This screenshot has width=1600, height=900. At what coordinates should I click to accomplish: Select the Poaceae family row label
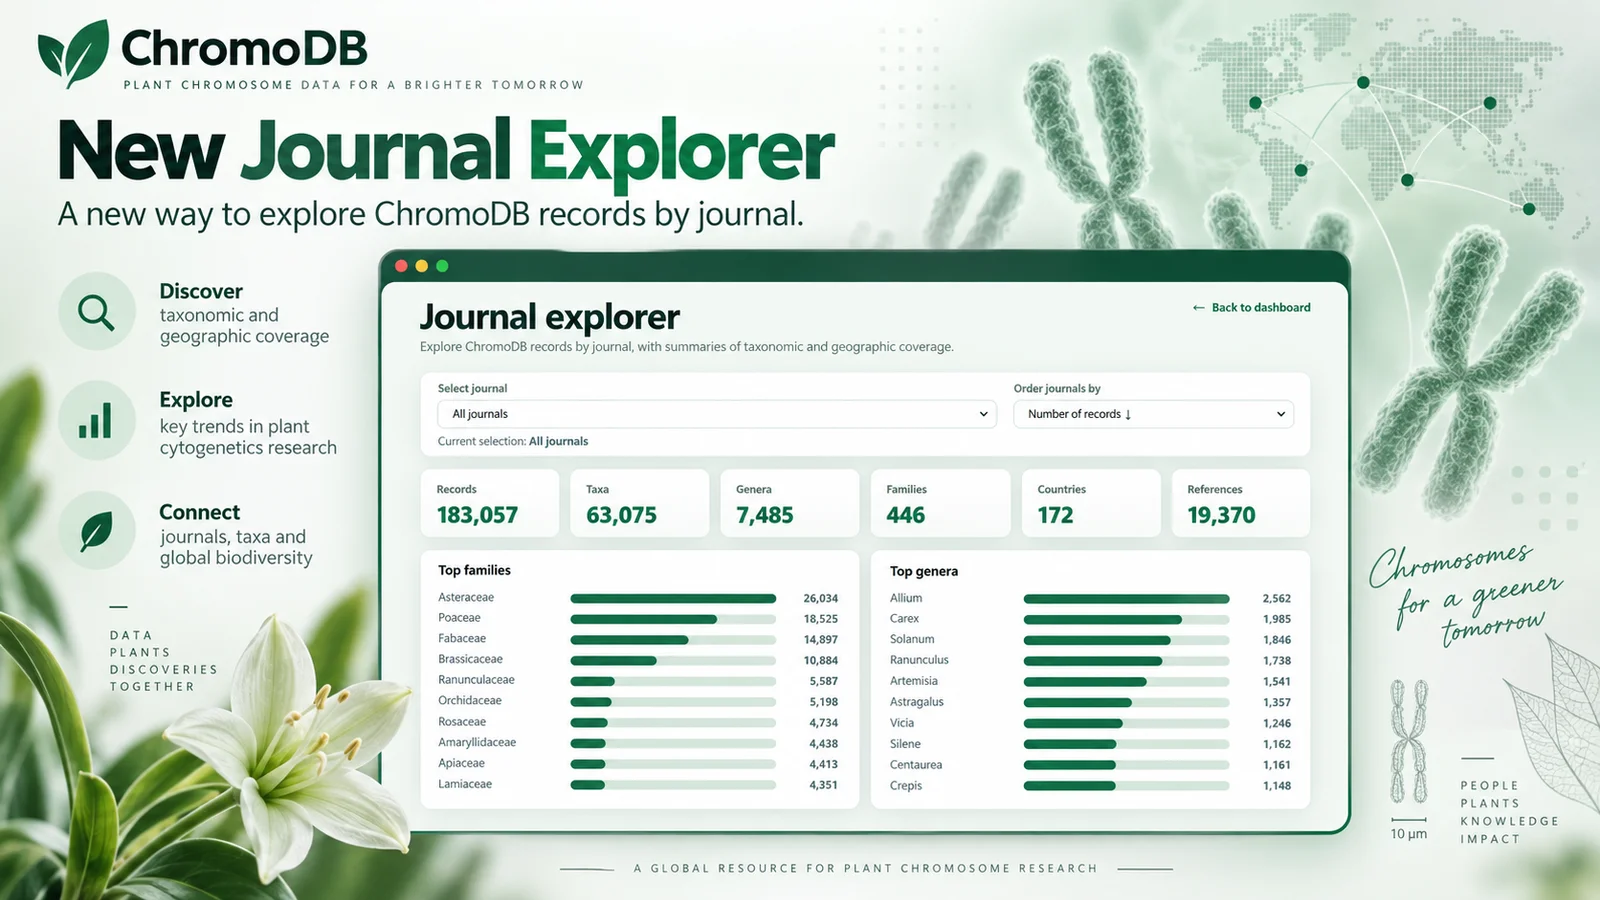tap(459, 618)
